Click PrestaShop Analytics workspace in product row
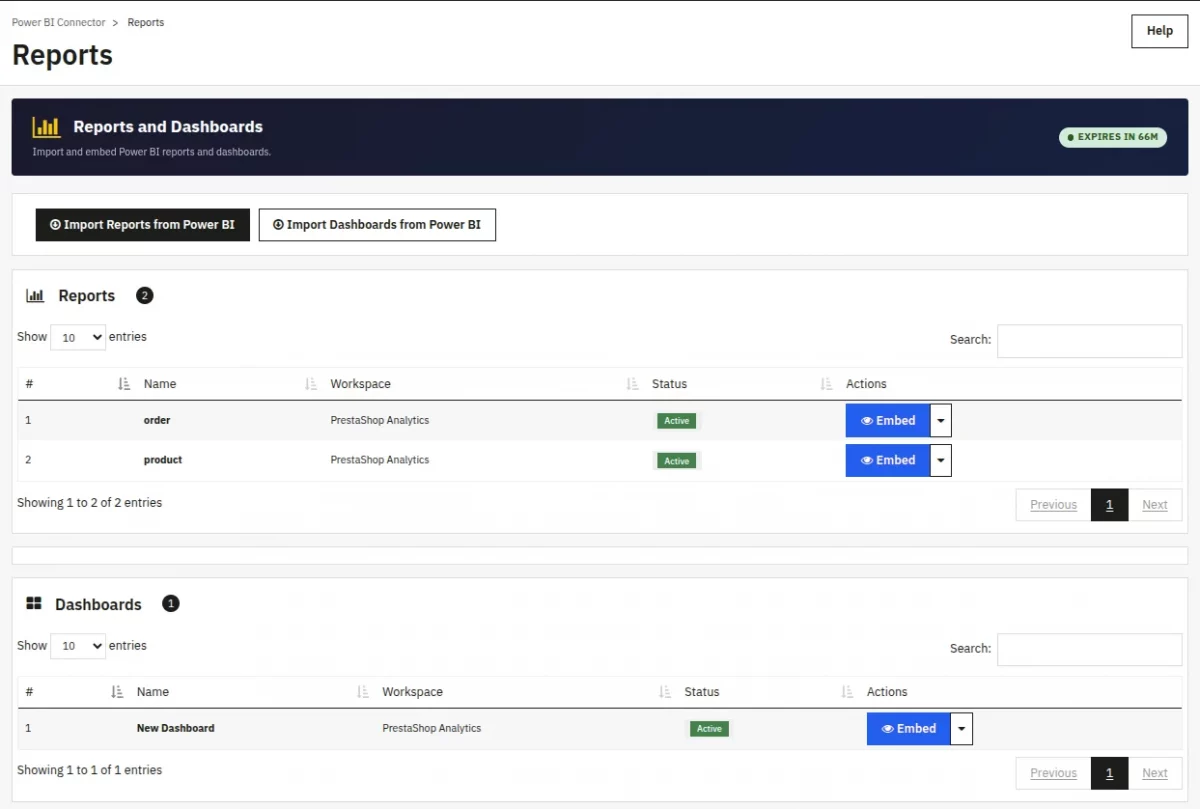This screenshot has width=1200, height=809. point(380,460)
